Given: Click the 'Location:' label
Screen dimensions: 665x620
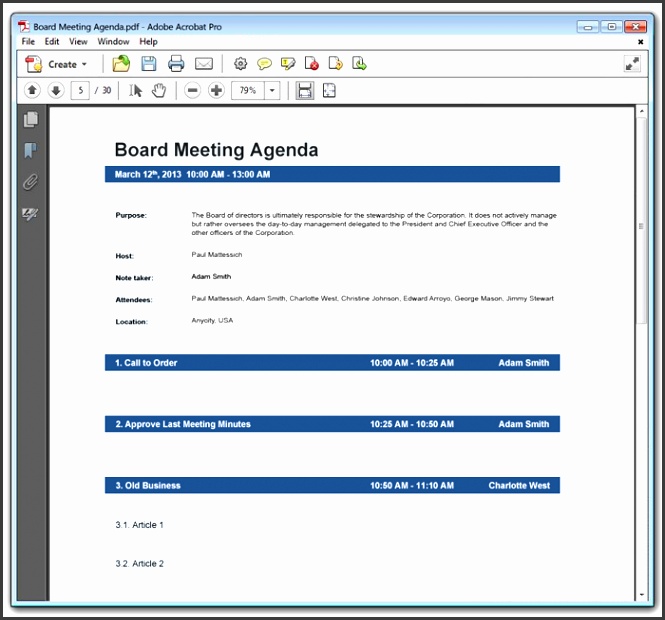Looking at the screenshot, I should (131, 322).
